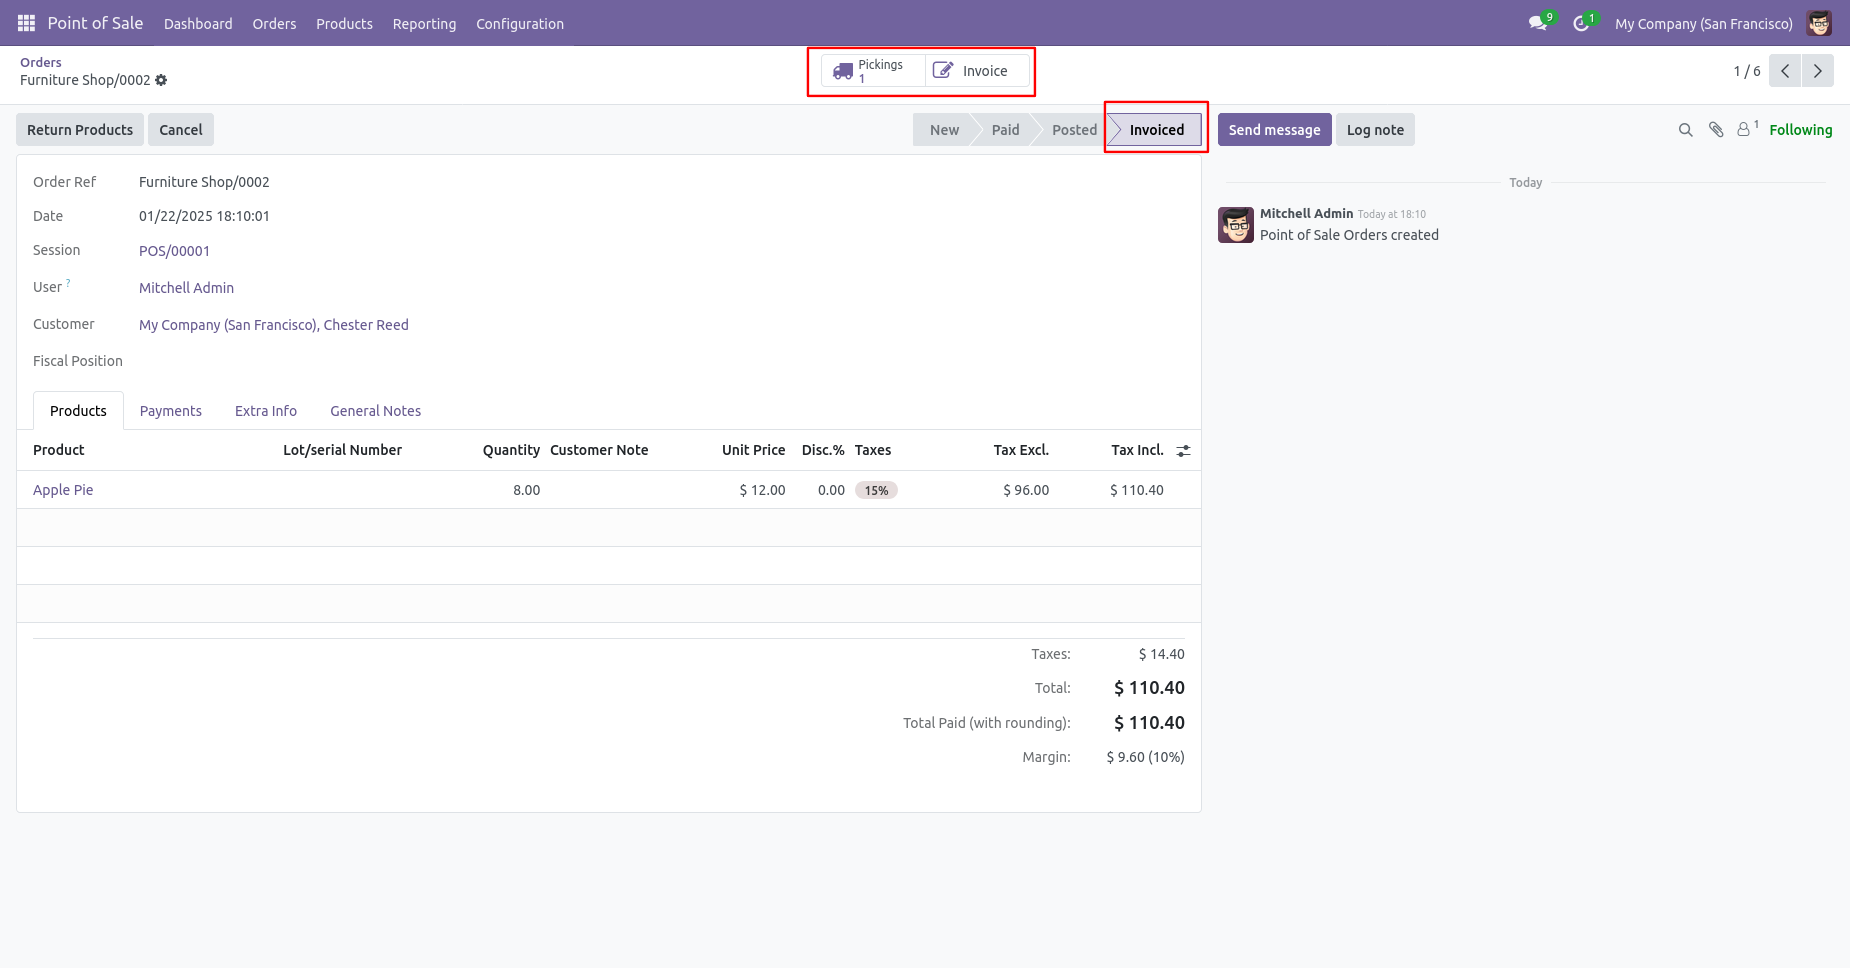Click the margin value $ 9.60 (10%)
The image size is (1850, 968).
pyautogui.click(x=1145, y=757)
